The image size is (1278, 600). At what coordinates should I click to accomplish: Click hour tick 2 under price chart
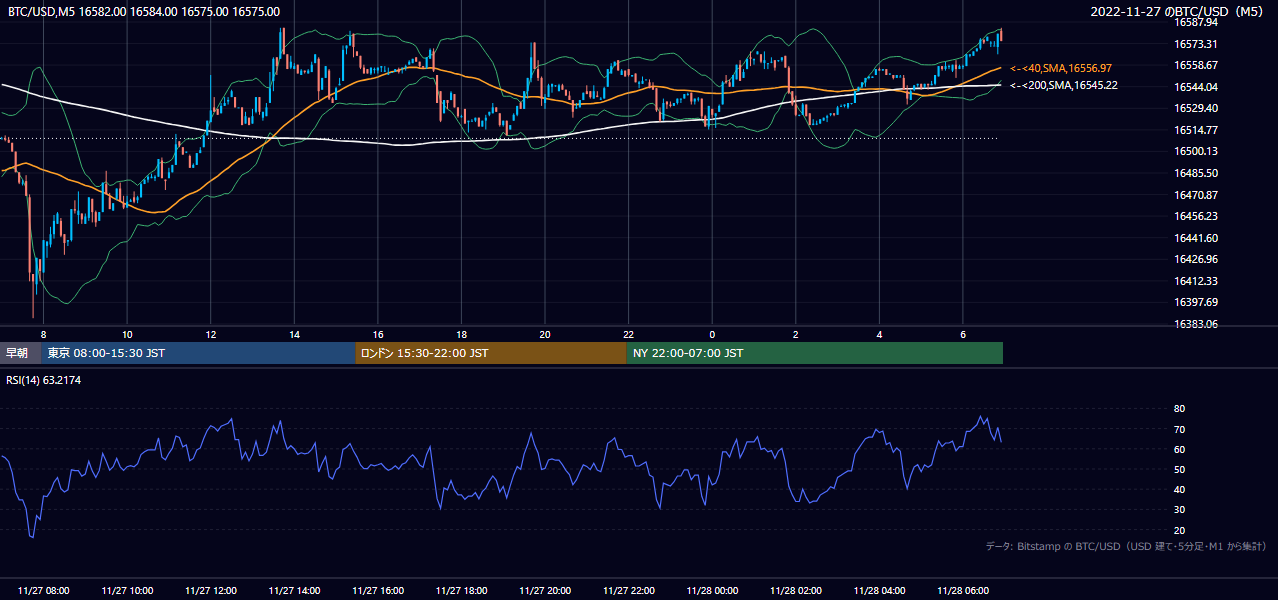point(795,334)
